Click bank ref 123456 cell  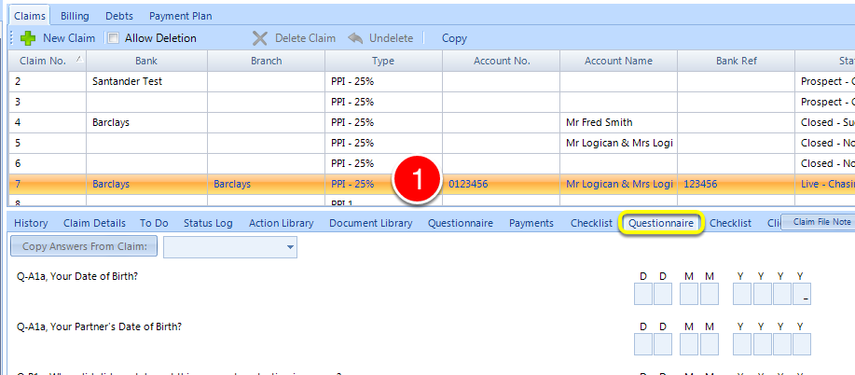pyautogui.click(x=736, y=184)
